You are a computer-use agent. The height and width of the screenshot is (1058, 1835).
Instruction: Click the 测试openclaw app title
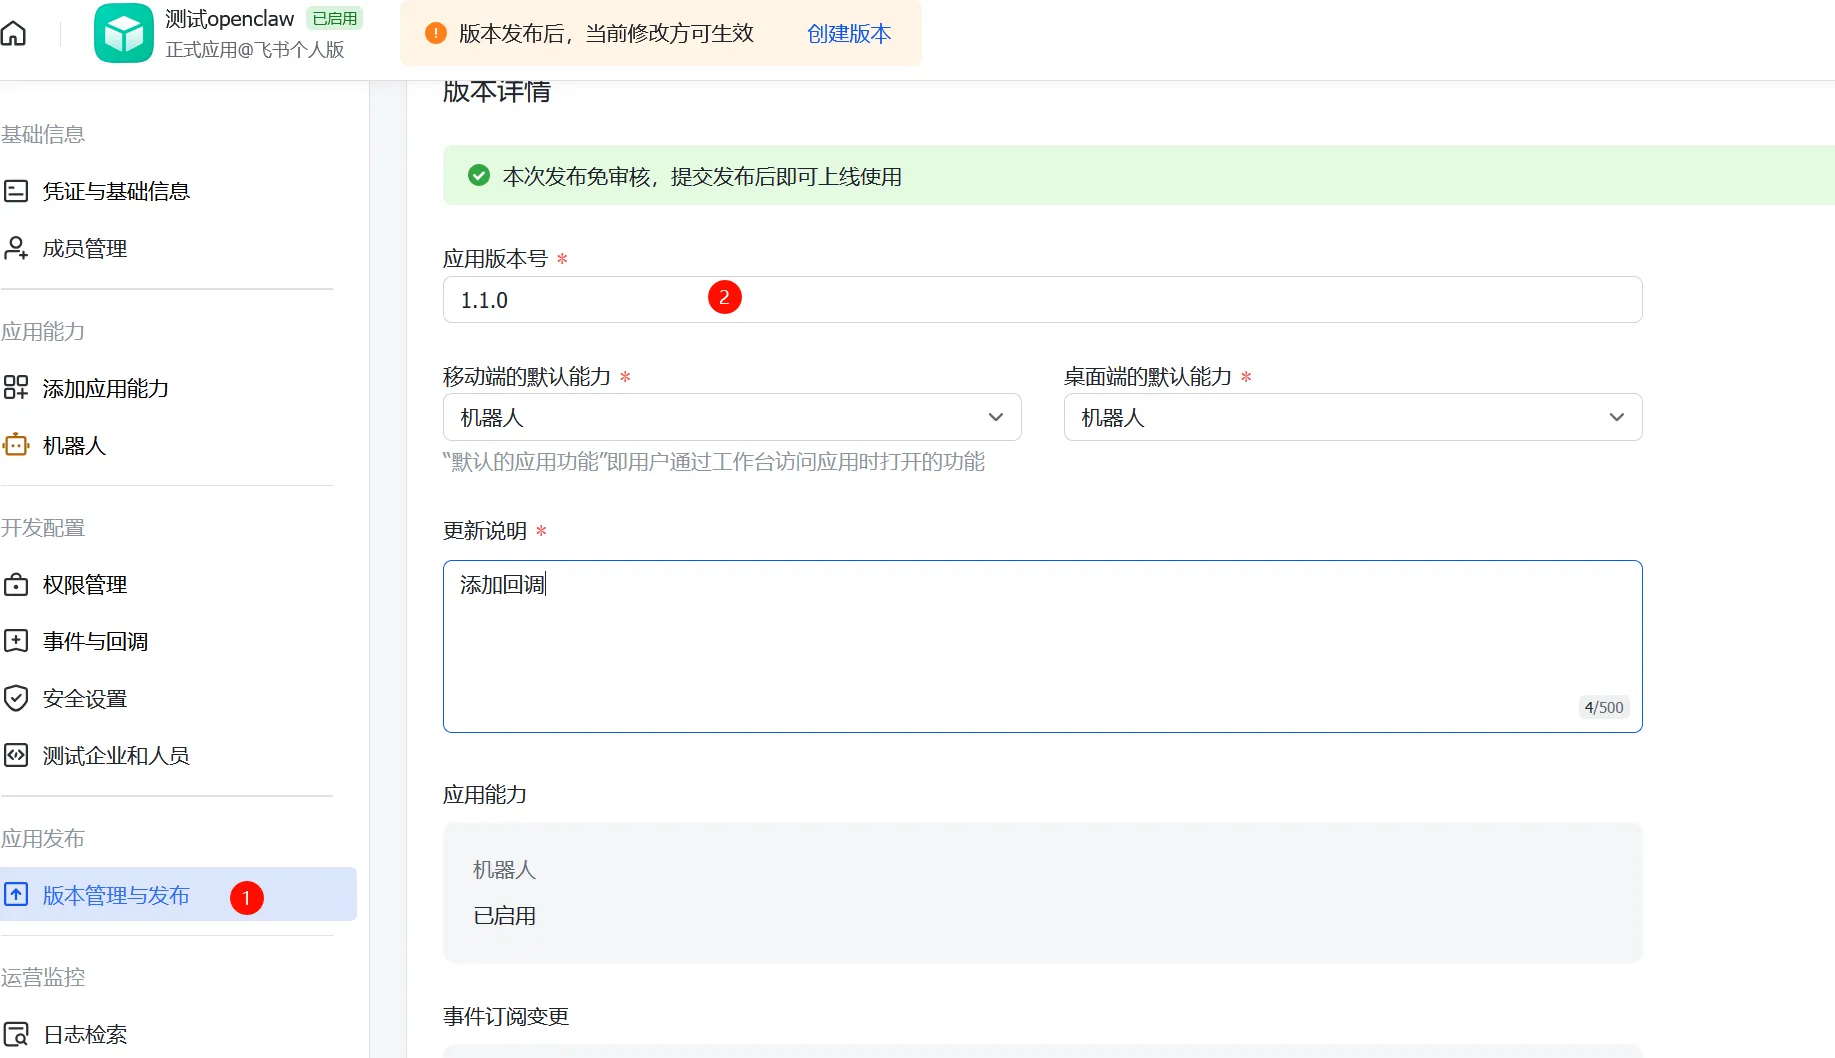pyautogui.click(x=230, y=18)
